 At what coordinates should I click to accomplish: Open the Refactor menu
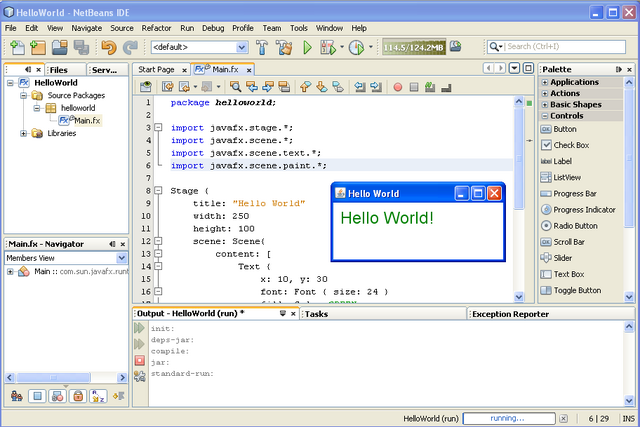click(x=156, y=28)
